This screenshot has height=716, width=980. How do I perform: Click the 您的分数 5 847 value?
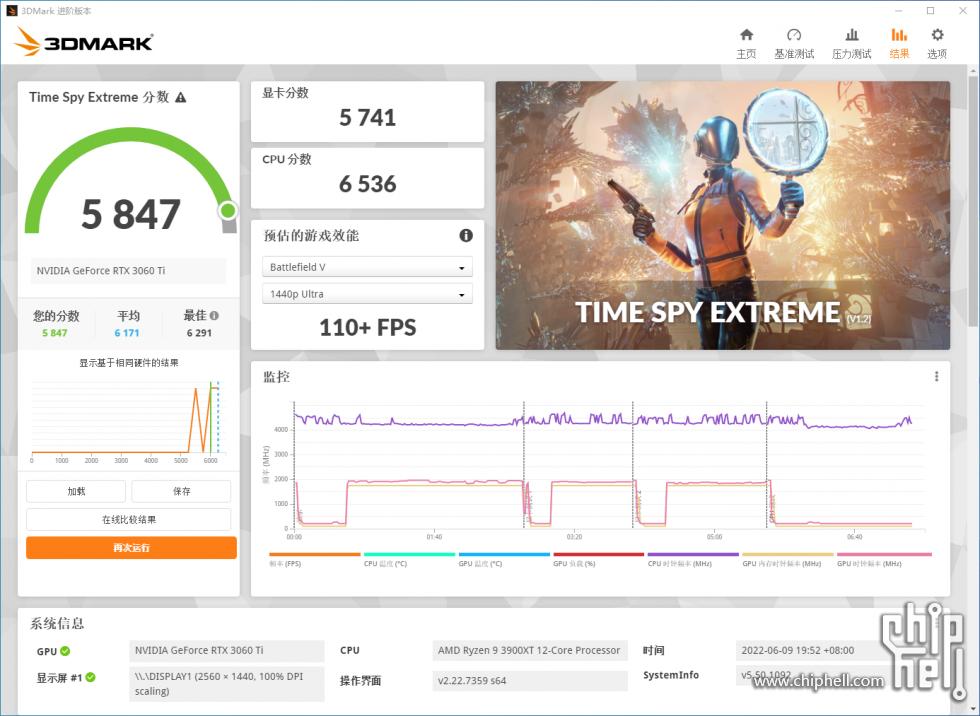(55, 333)
